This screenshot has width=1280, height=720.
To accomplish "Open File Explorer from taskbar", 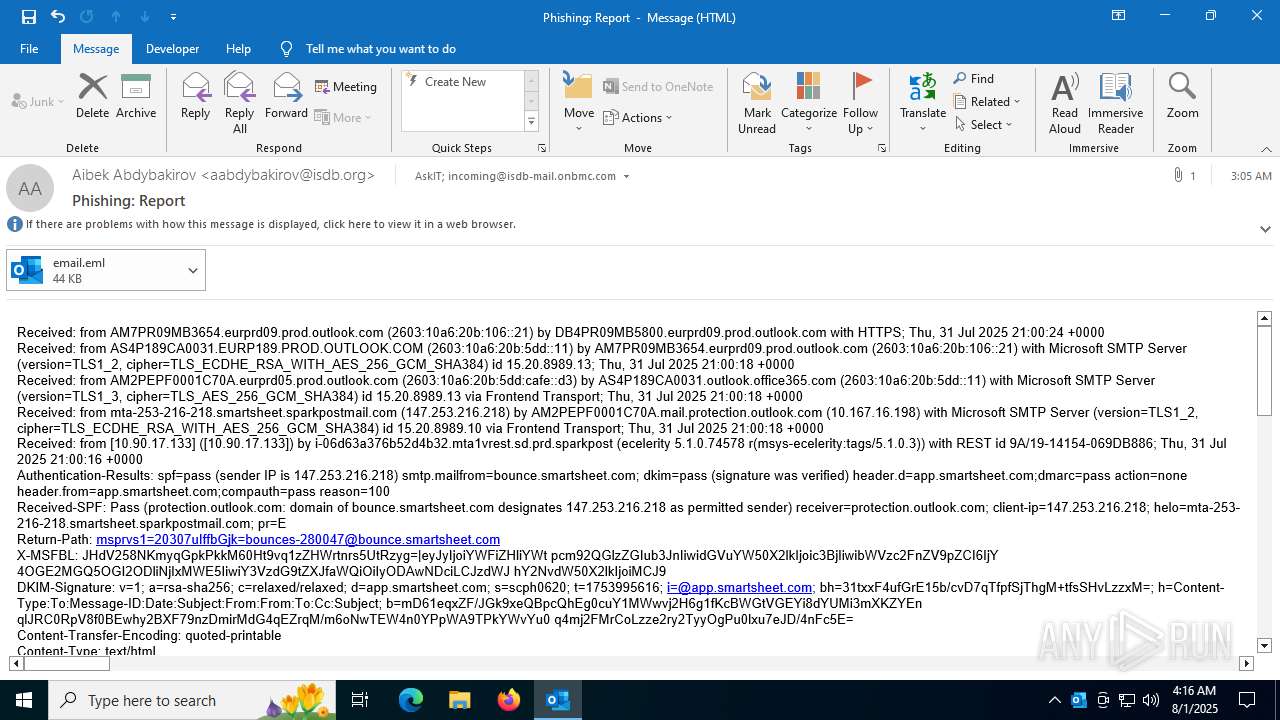I will point(459,700).
